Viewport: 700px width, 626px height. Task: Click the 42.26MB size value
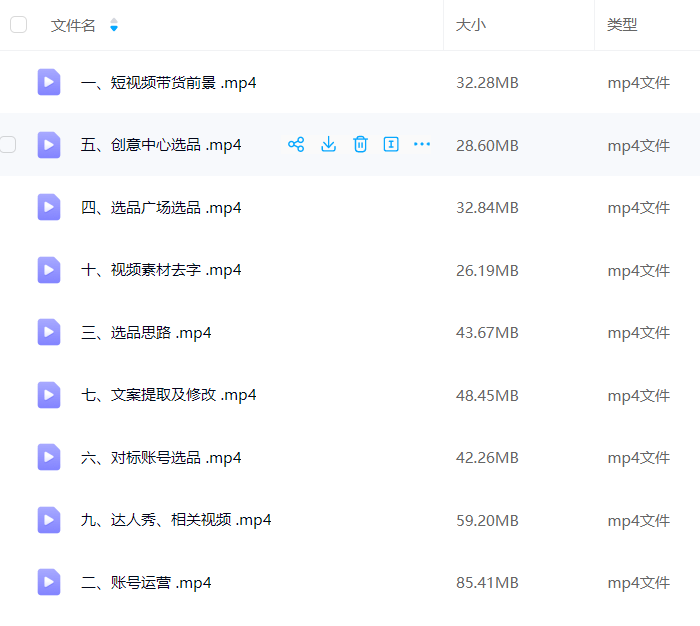point(487,458)
